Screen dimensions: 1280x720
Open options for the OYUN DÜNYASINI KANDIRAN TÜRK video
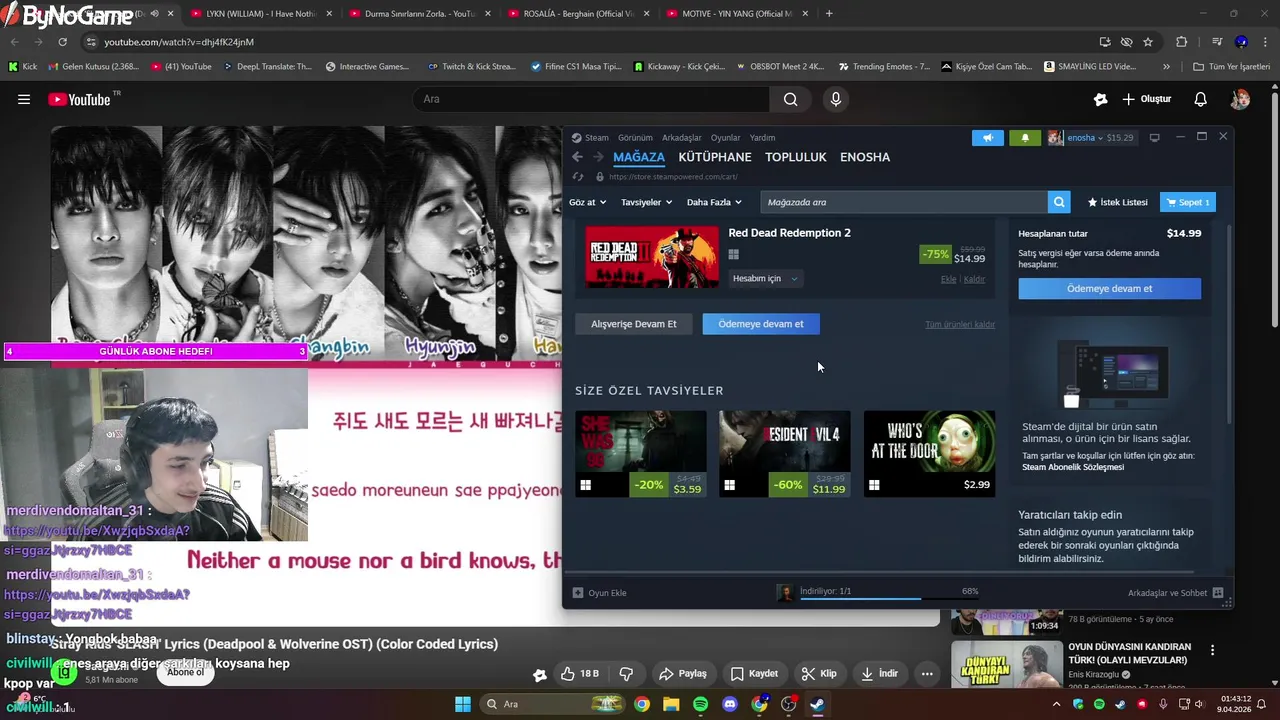tap(1212, 650)
